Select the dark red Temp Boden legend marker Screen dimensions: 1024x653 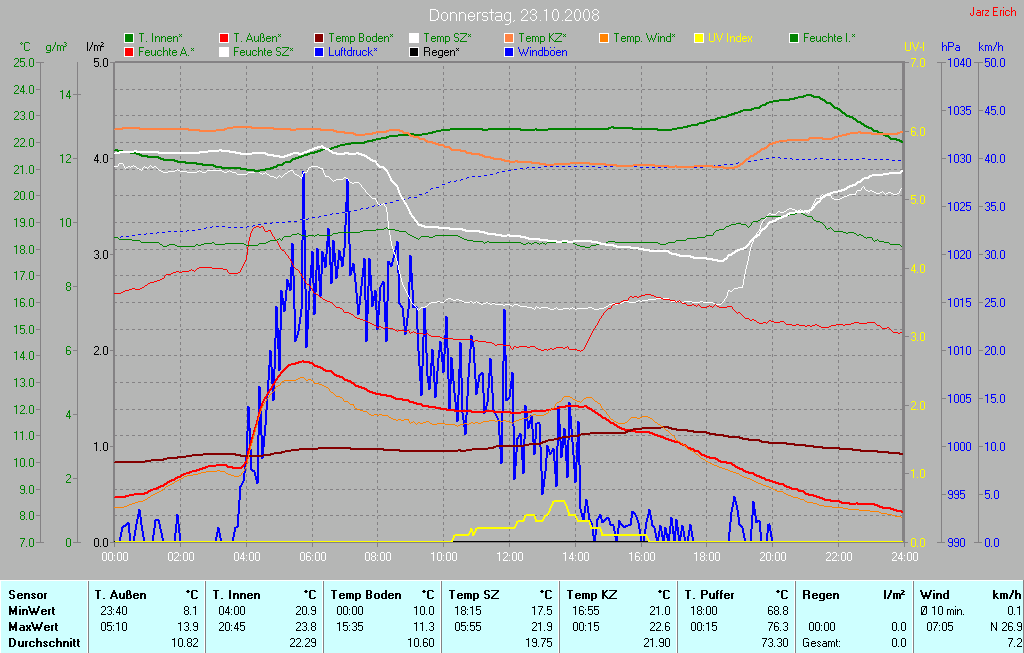pos(319,38)
